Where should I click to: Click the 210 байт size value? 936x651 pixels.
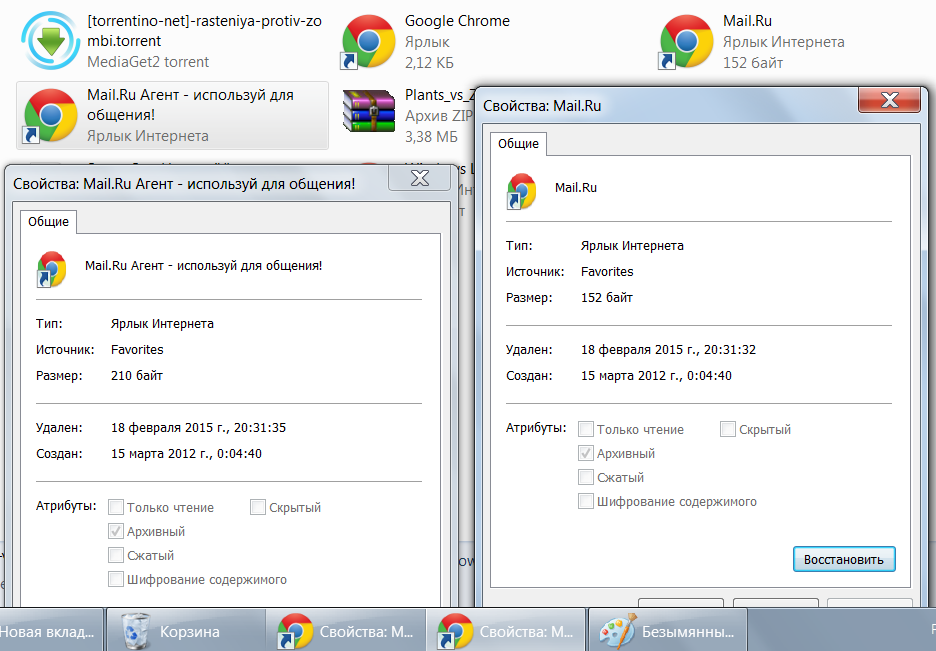click(x=137, y=375)
